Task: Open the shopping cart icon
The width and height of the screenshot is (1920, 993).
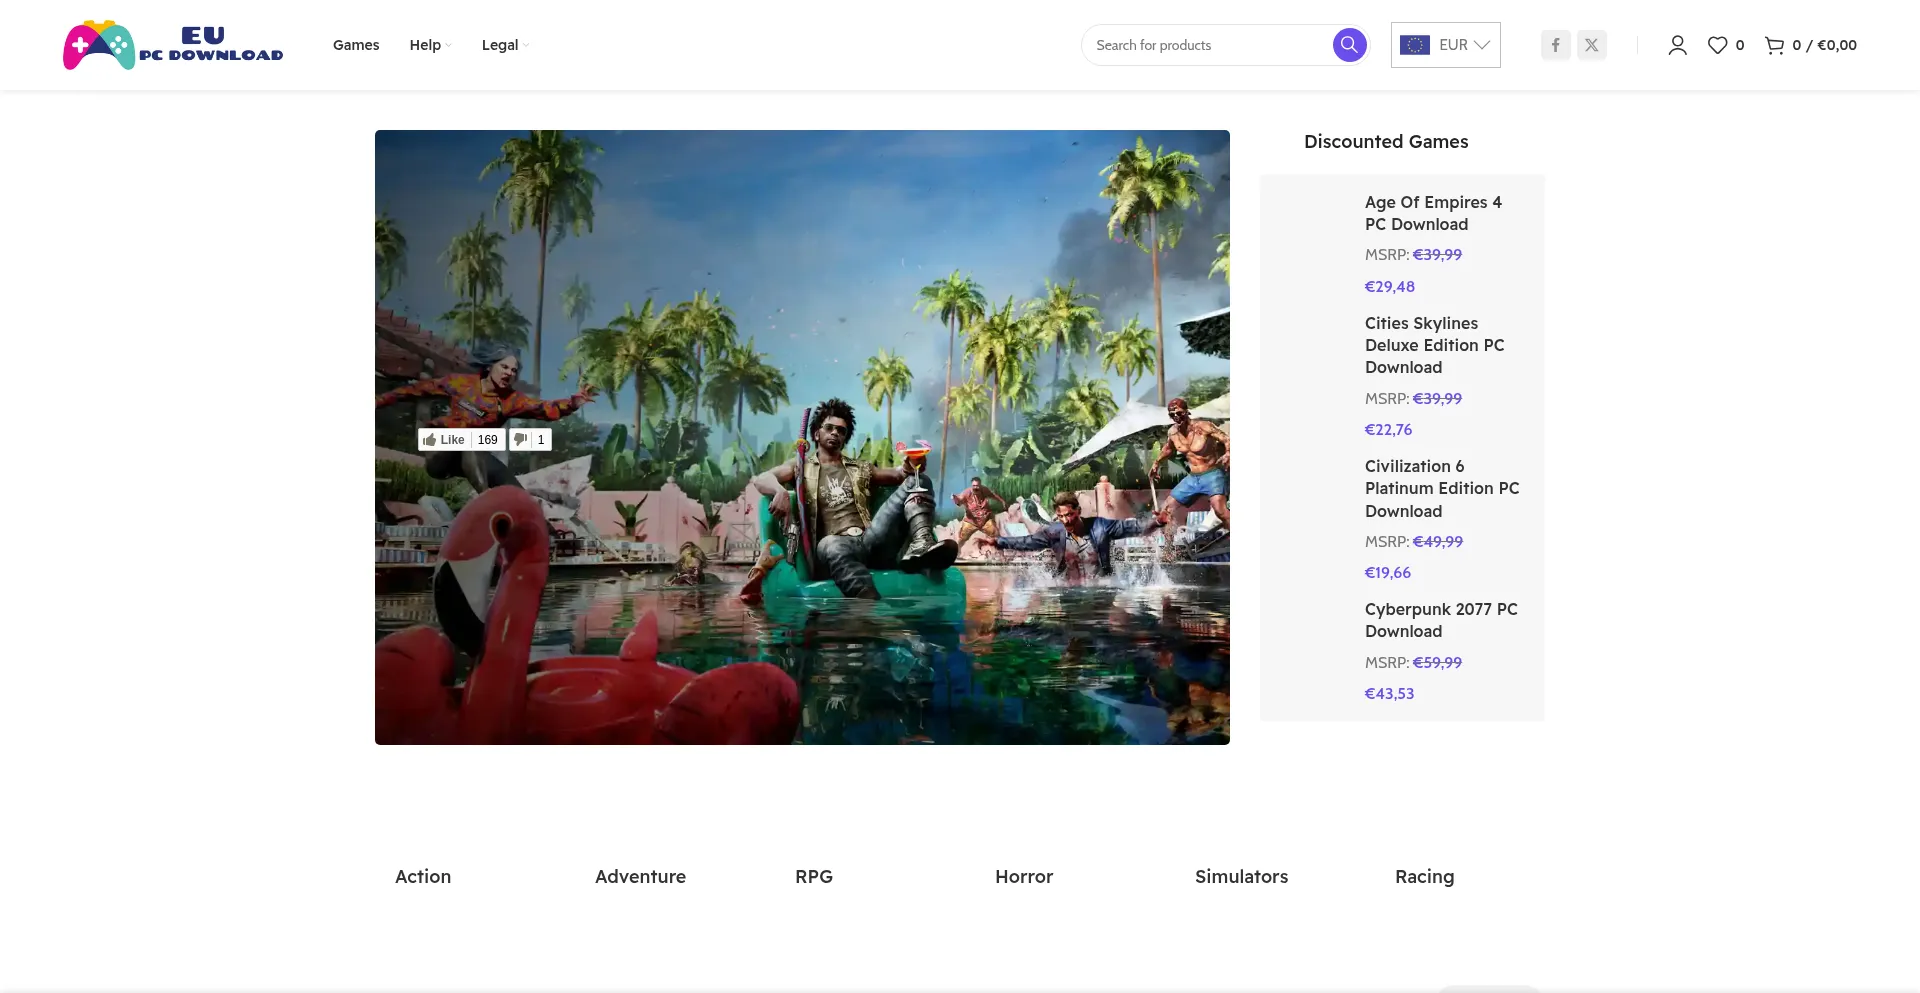Action: coord(1774,45)
